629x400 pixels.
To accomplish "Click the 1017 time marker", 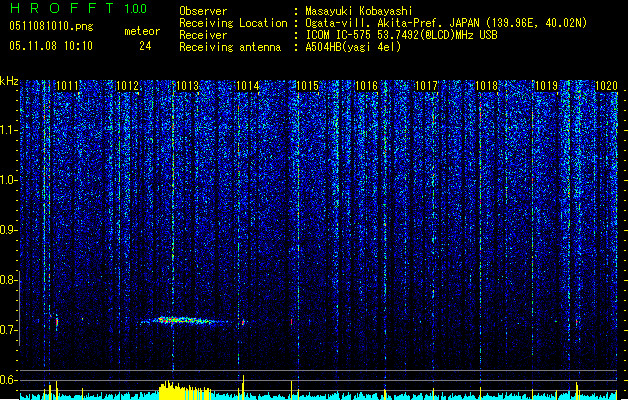I will (426, 86).
